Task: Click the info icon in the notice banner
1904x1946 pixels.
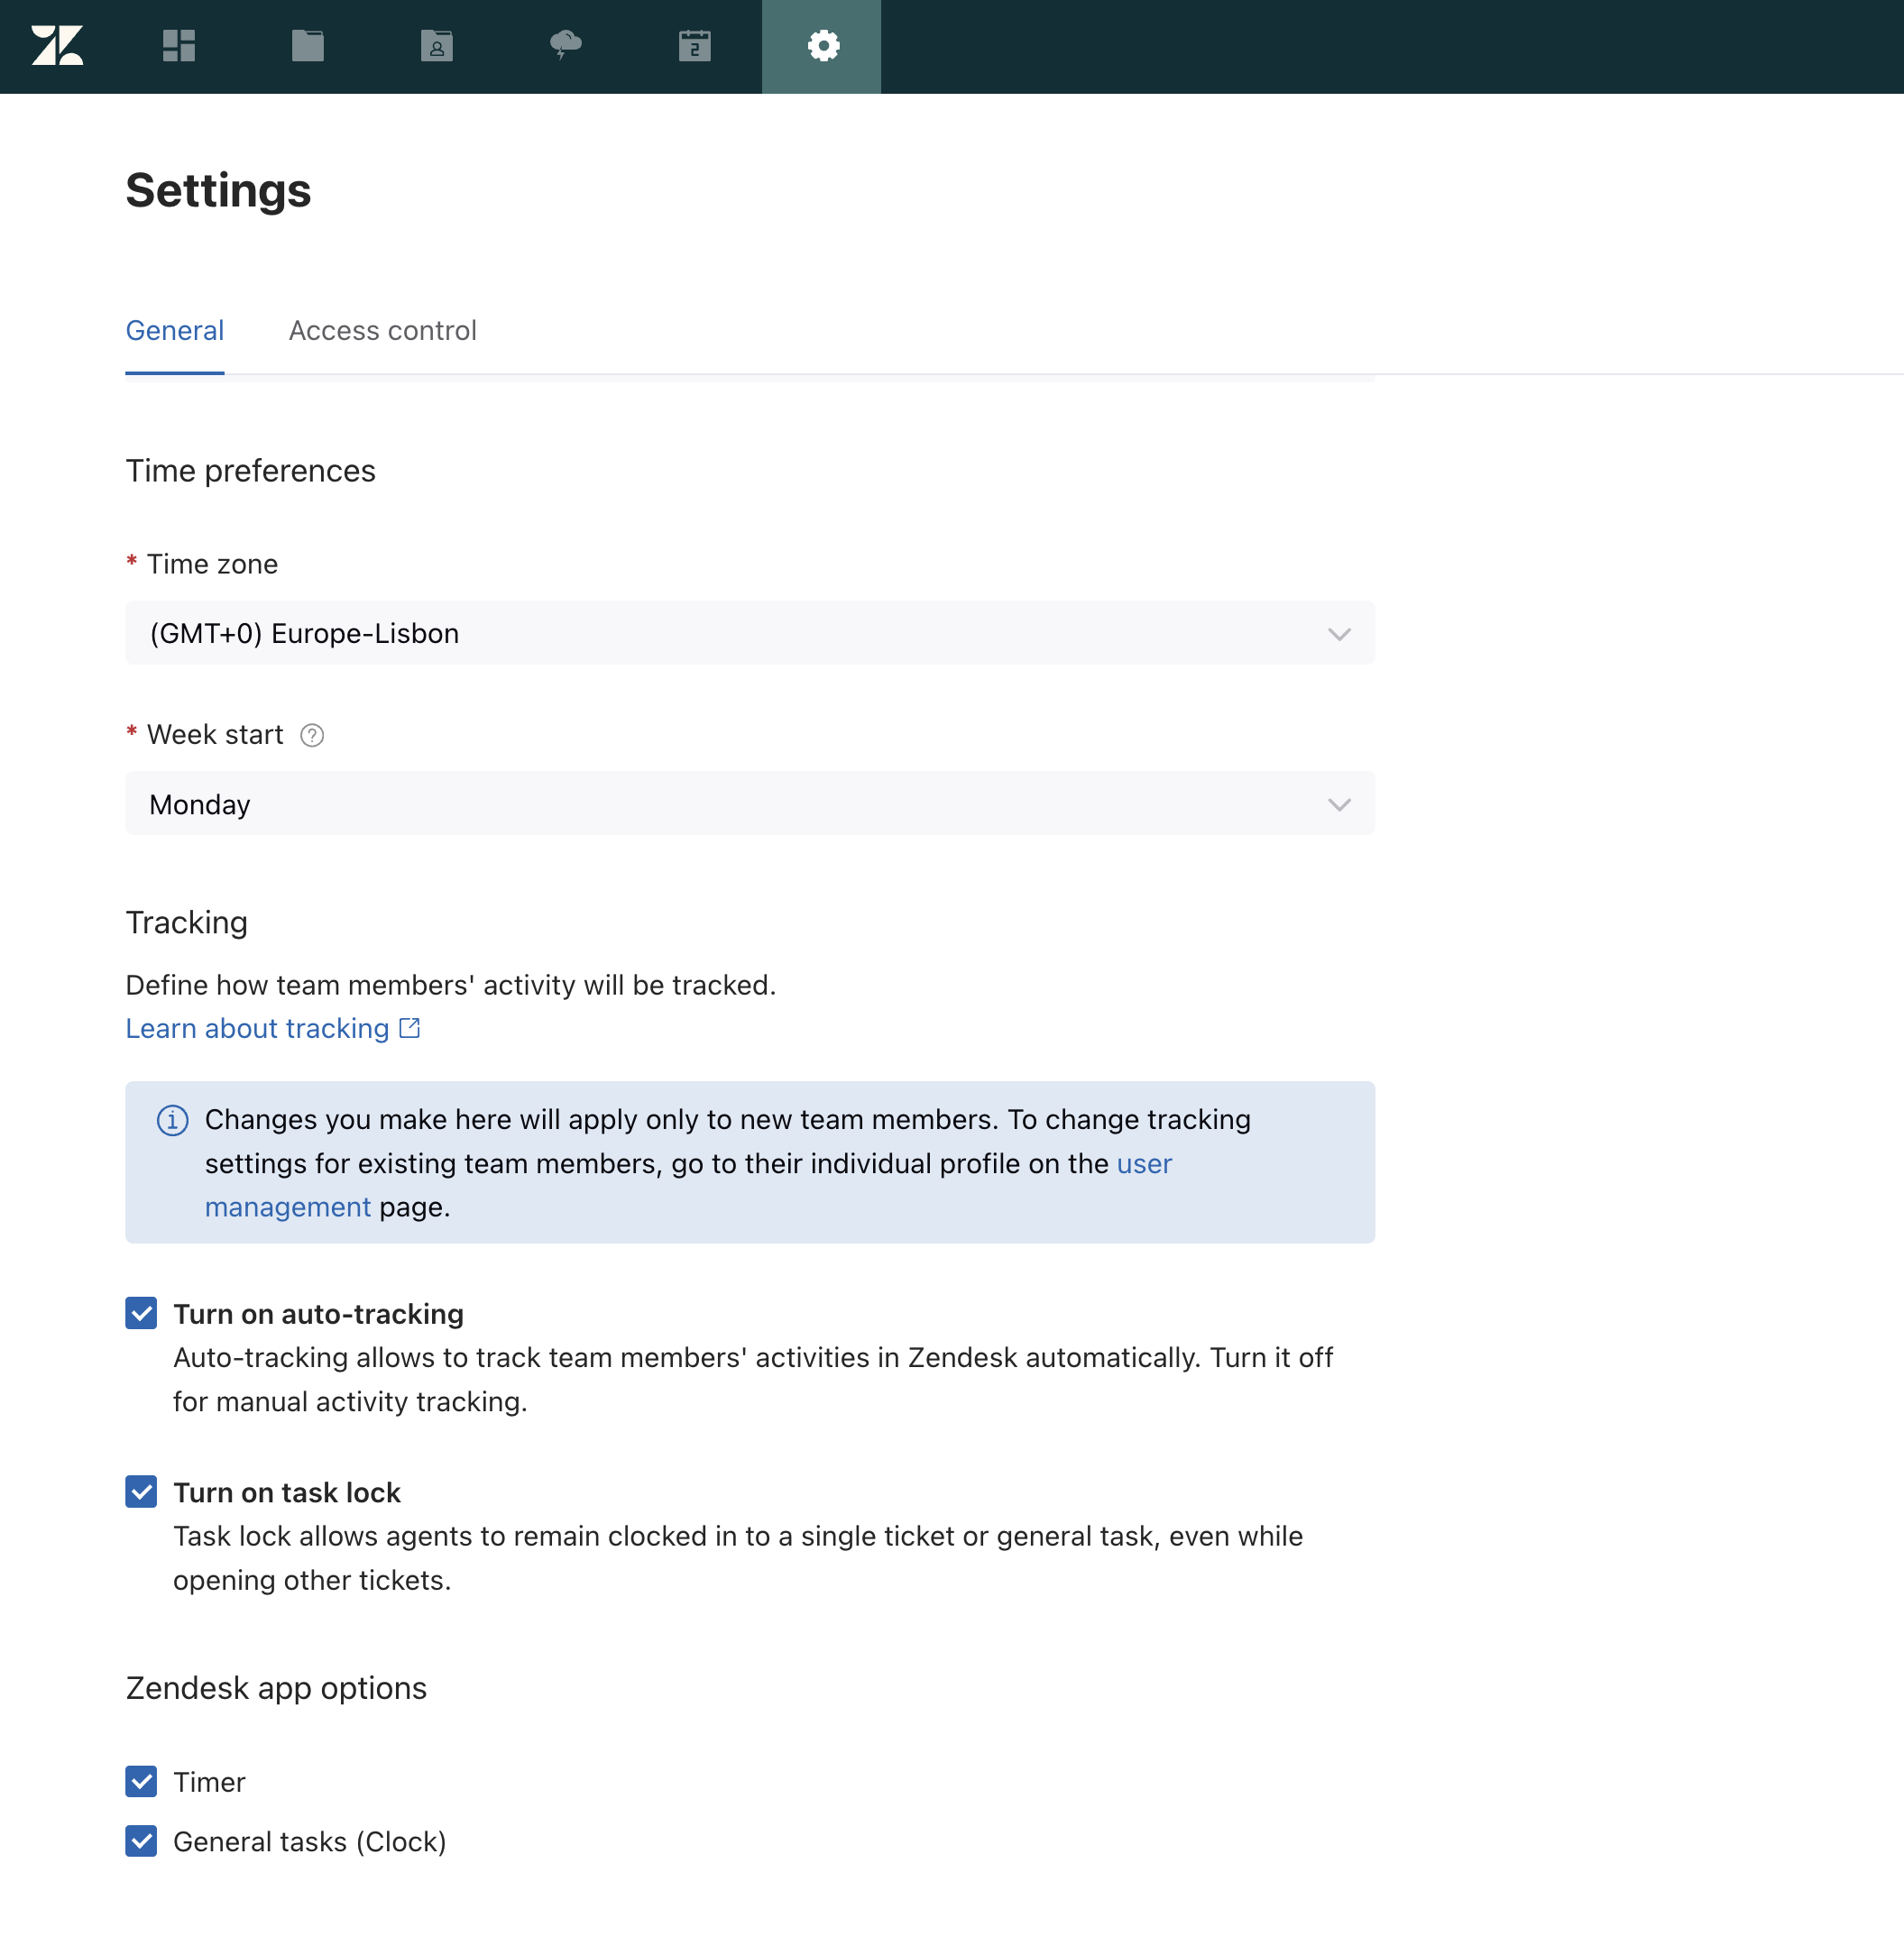Action: tap(173, 1120)
